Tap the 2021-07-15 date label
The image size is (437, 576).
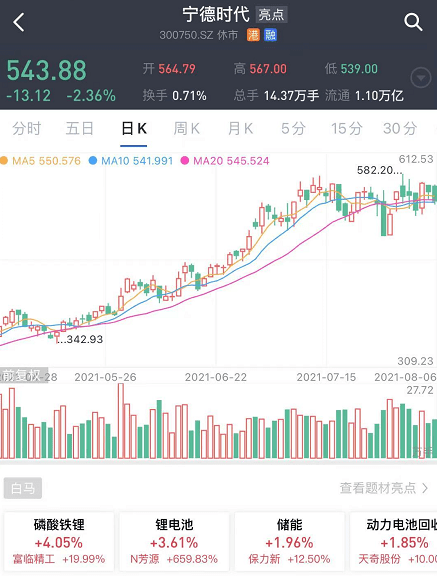point(326,377)
